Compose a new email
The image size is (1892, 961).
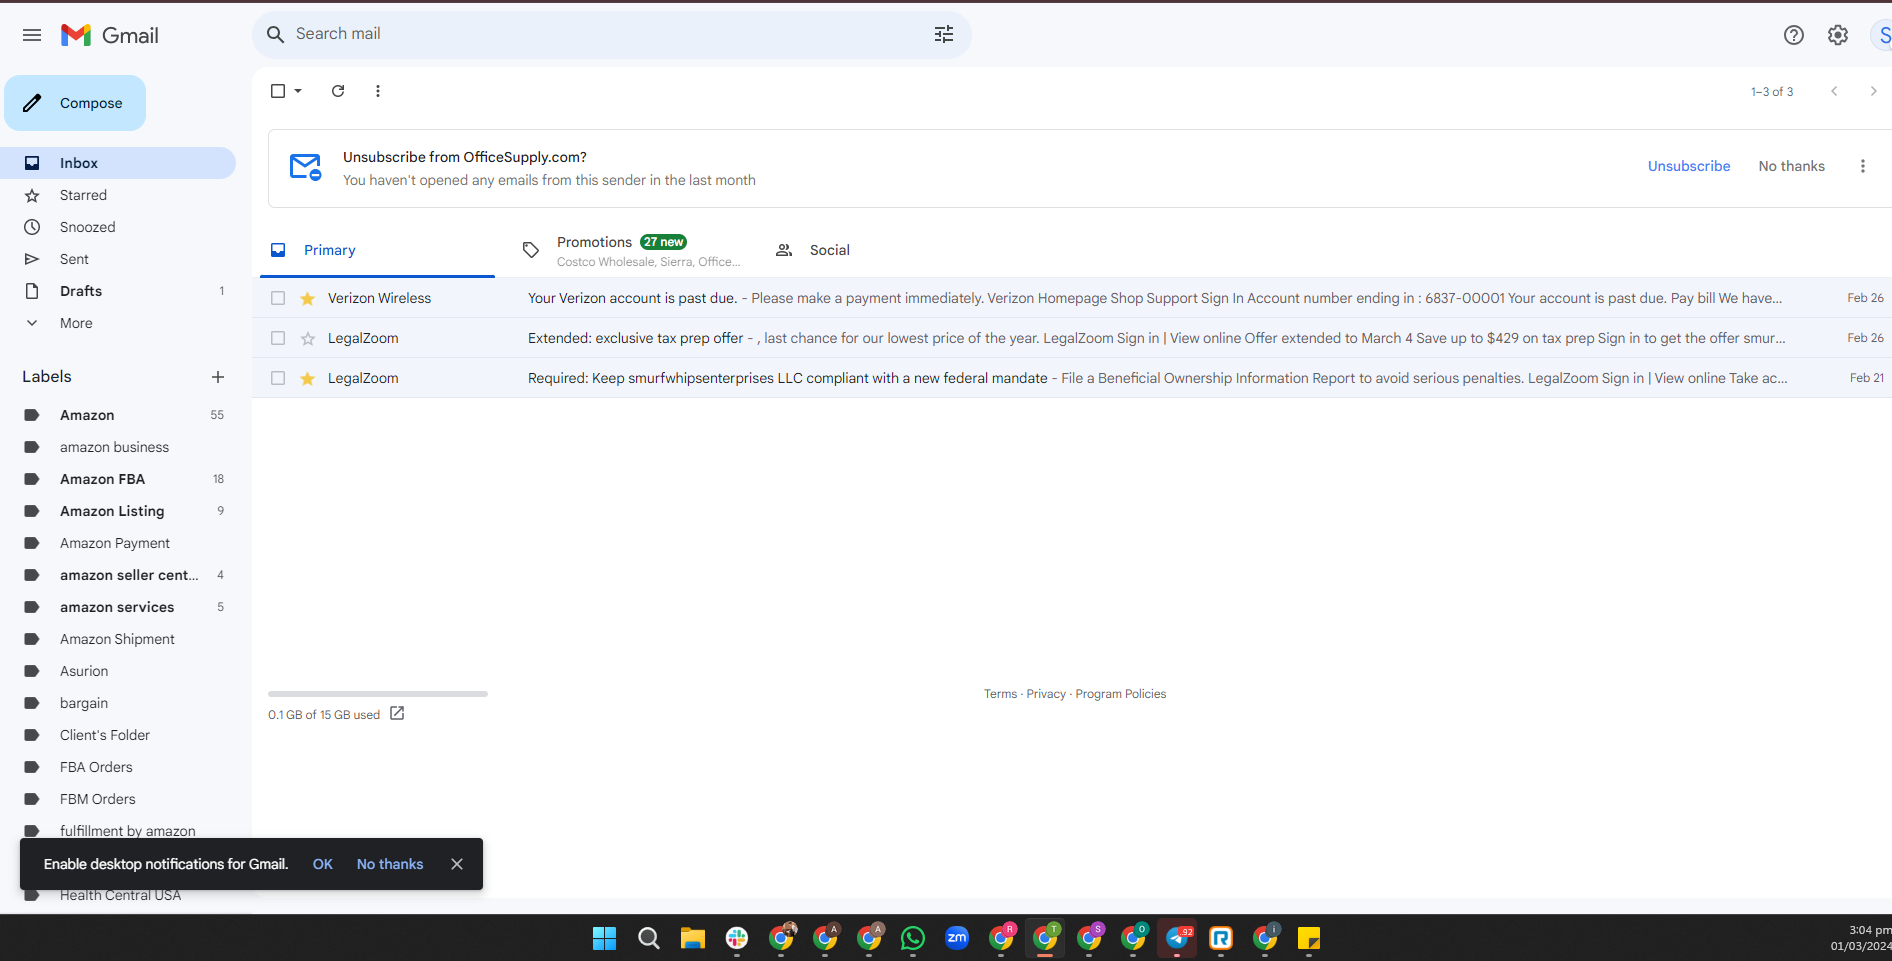tap(75, 103)
